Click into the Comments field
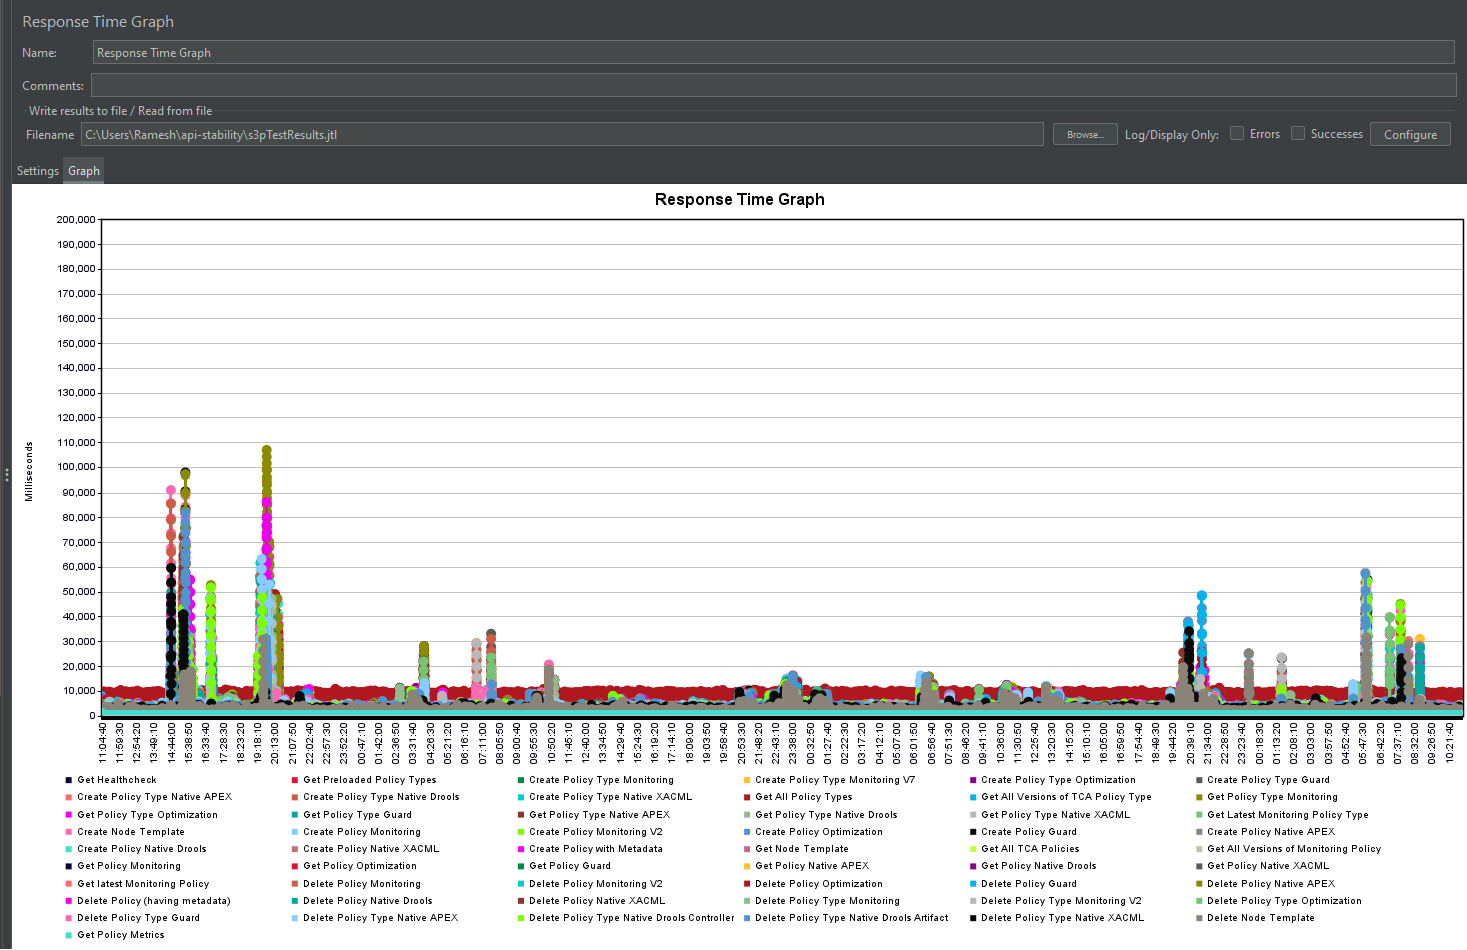The height and width of the screenshot is (950, 1467). click(773, 85)
